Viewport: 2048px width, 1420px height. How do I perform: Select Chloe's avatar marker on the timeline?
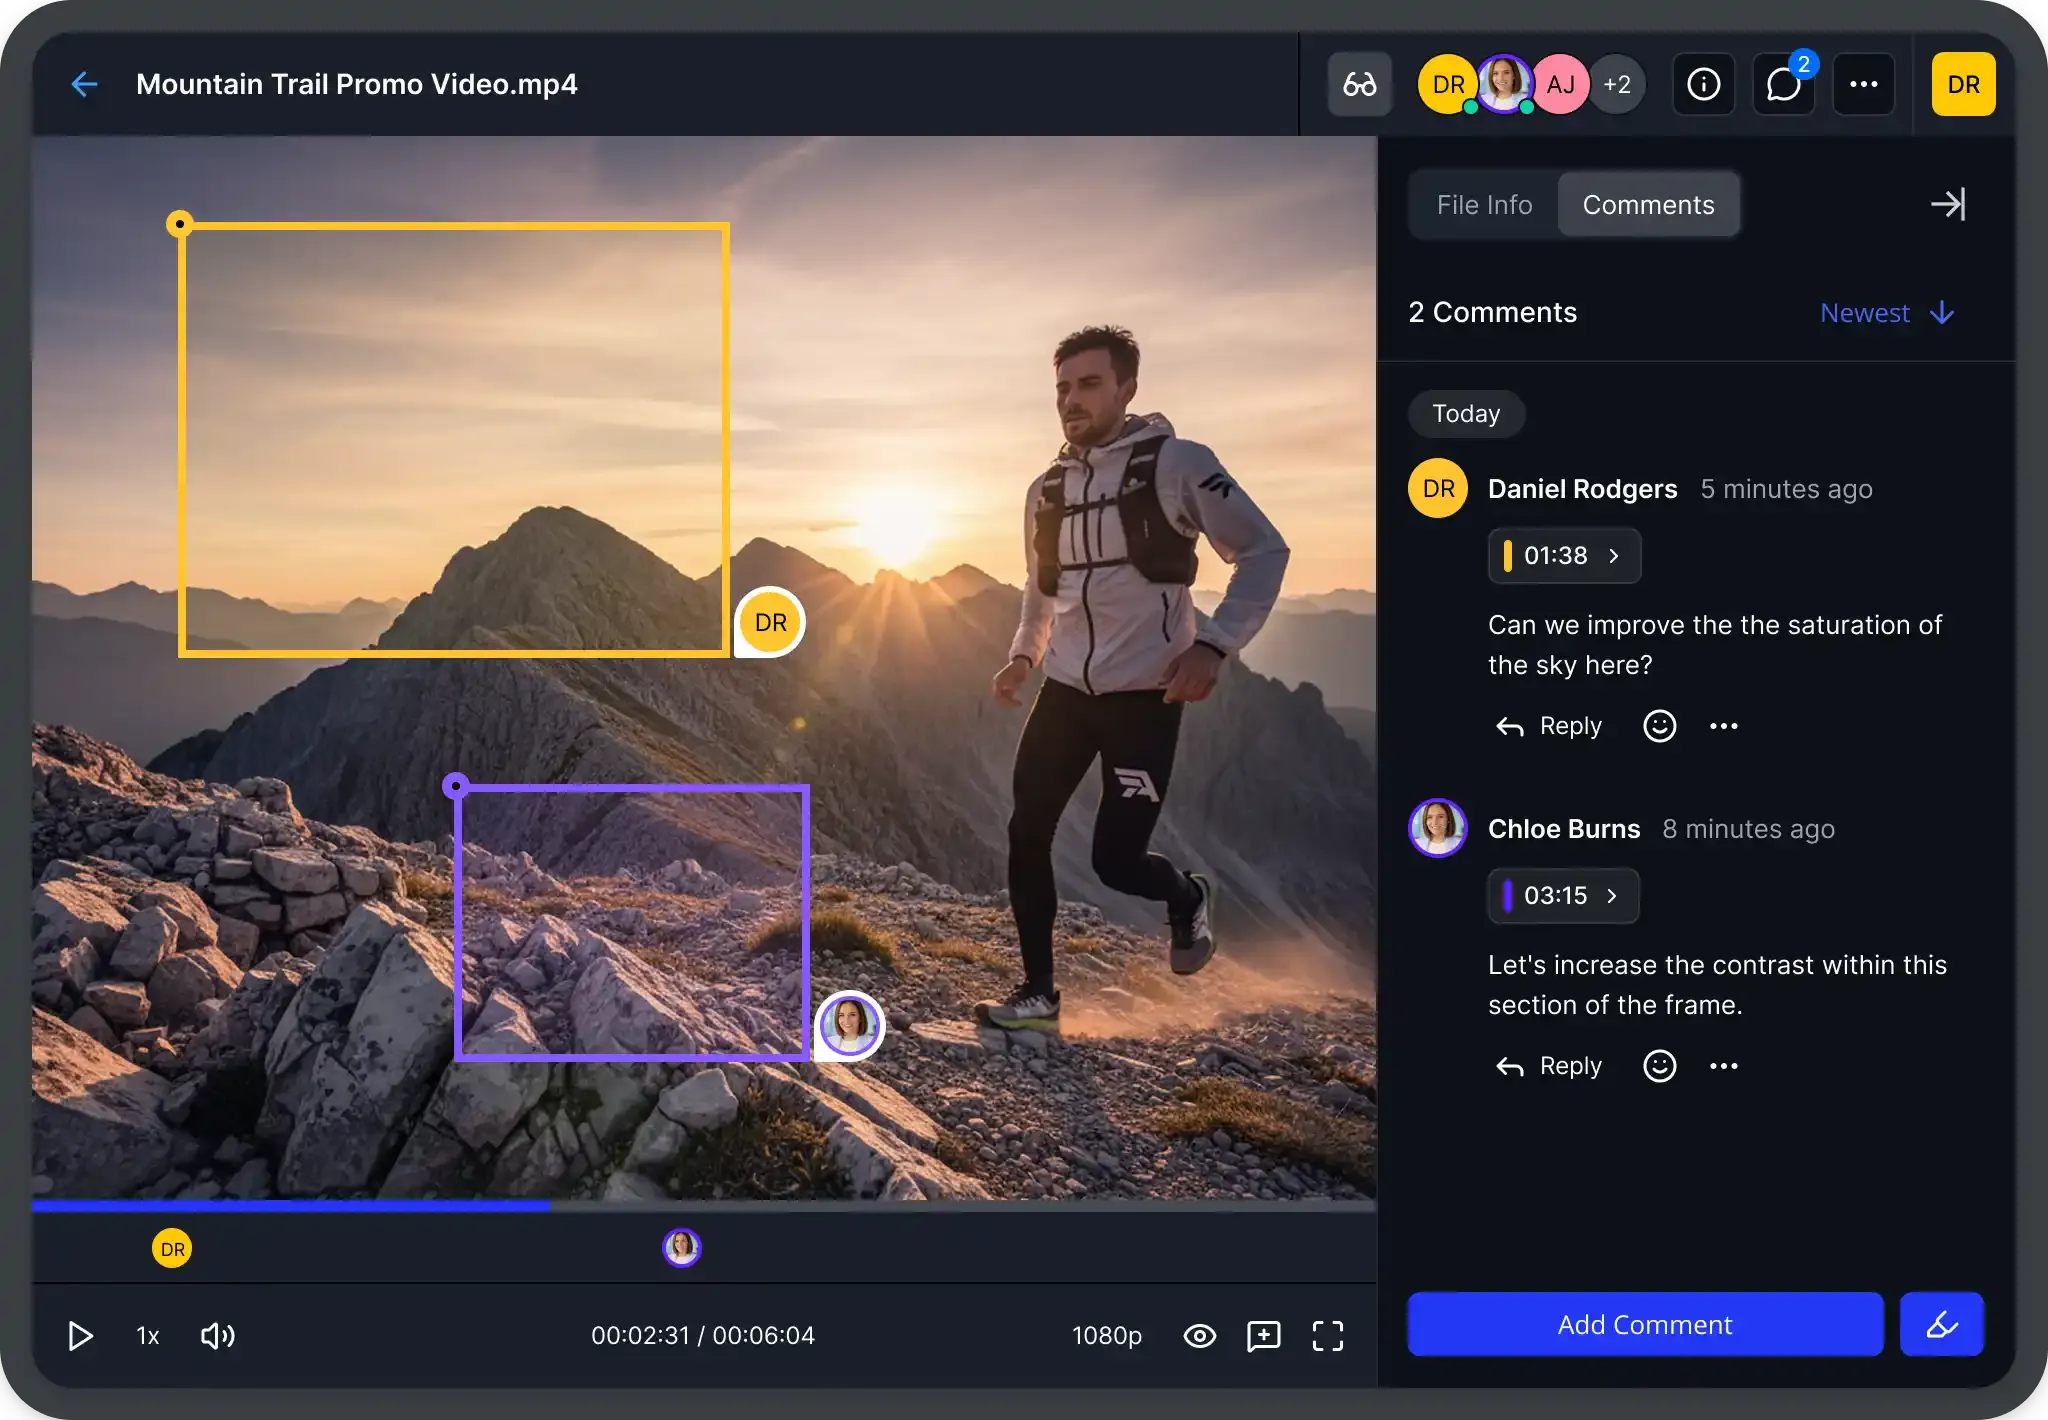[680, 1247]
